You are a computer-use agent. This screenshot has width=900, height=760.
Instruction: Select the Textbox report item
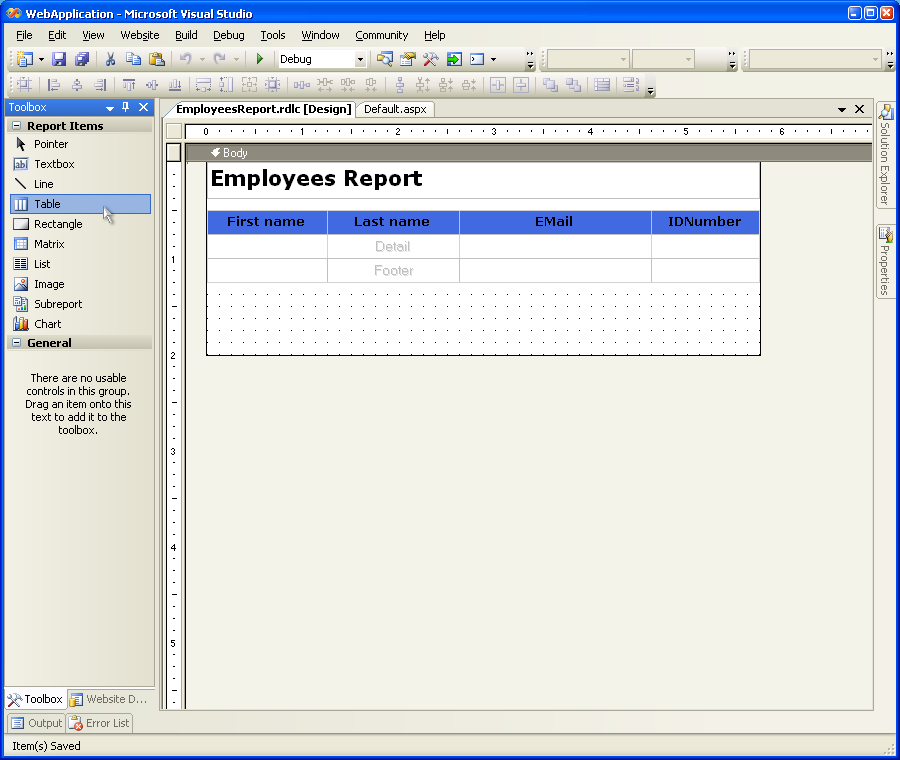pyautogui.click(x=53, y=164)
